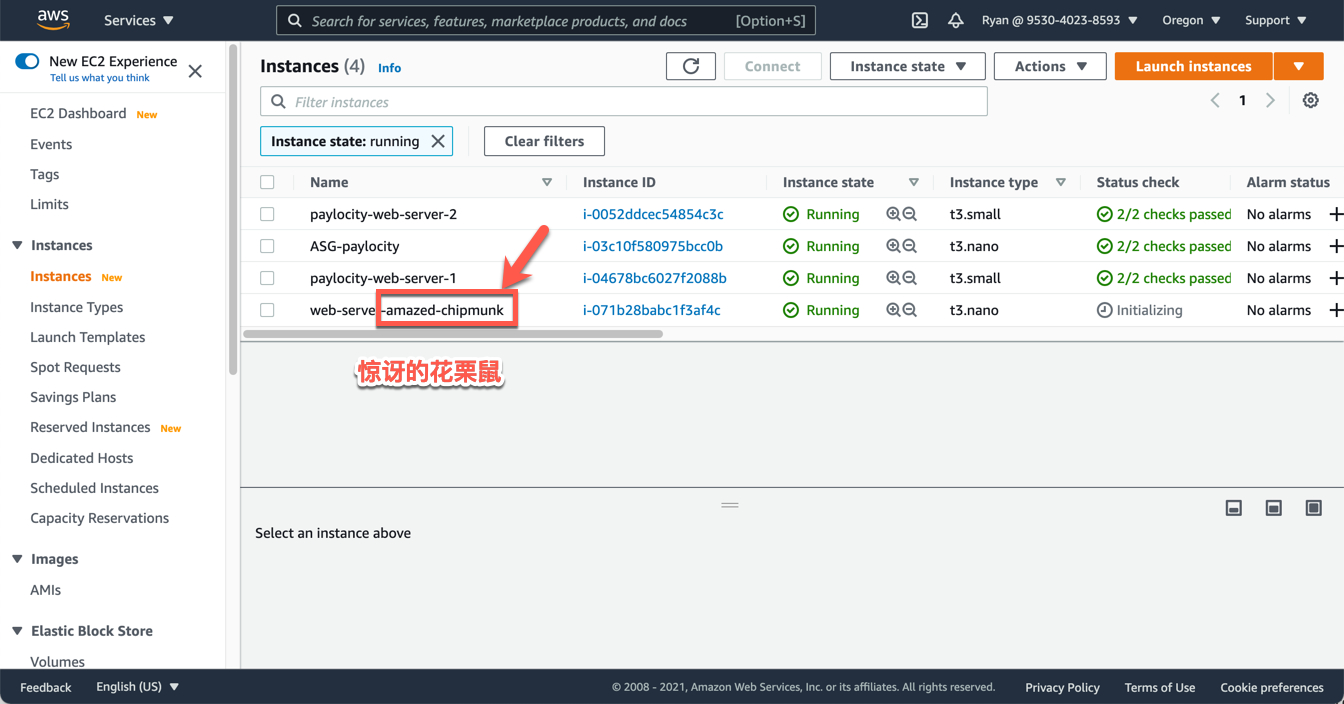Open Events in sidebar
Screen dimensions: 1344x704
[x=51, y=144]
